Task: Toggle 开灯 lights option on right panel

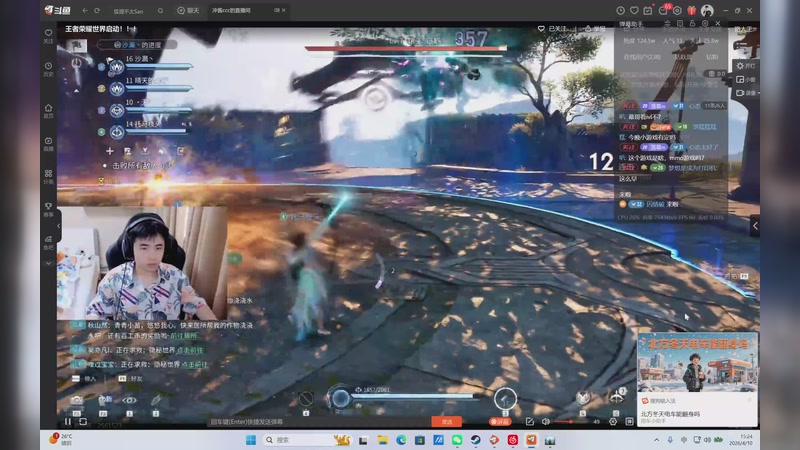Action: point(745,66)
